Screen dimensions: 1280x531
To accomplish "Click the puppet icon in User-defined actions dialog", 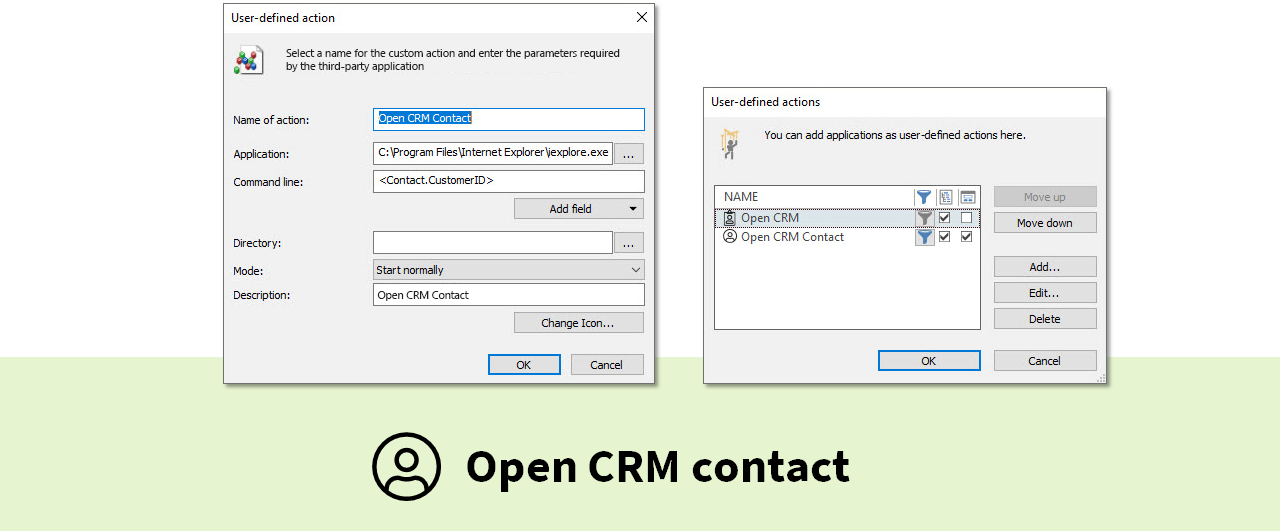I will tap(729, 143).
